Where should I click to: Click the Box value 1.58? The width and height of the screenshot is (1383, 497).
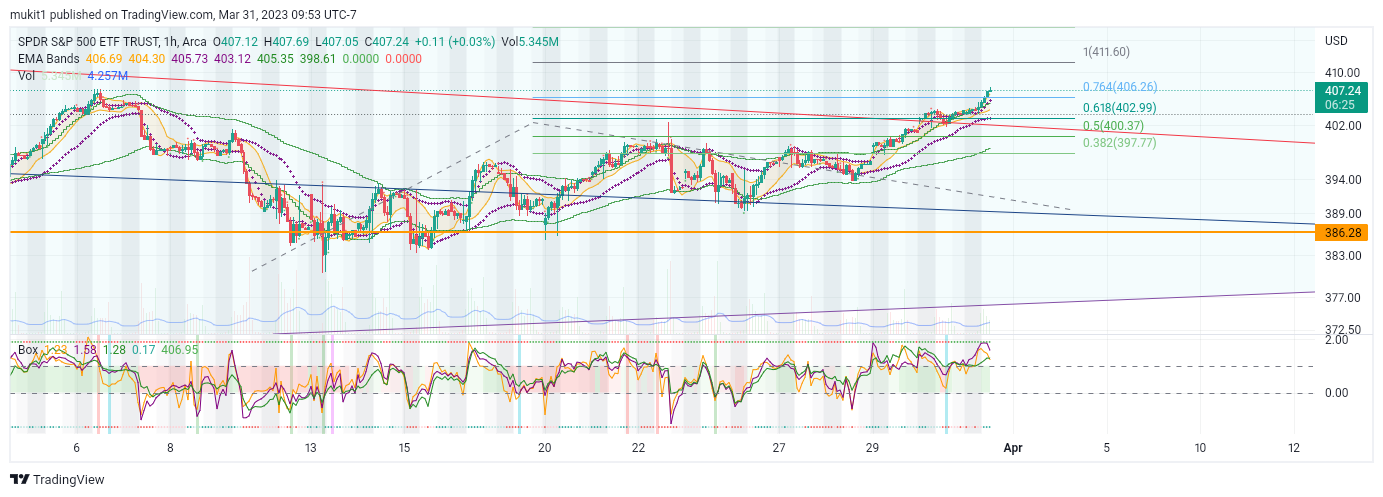click(x=85, y=349)
